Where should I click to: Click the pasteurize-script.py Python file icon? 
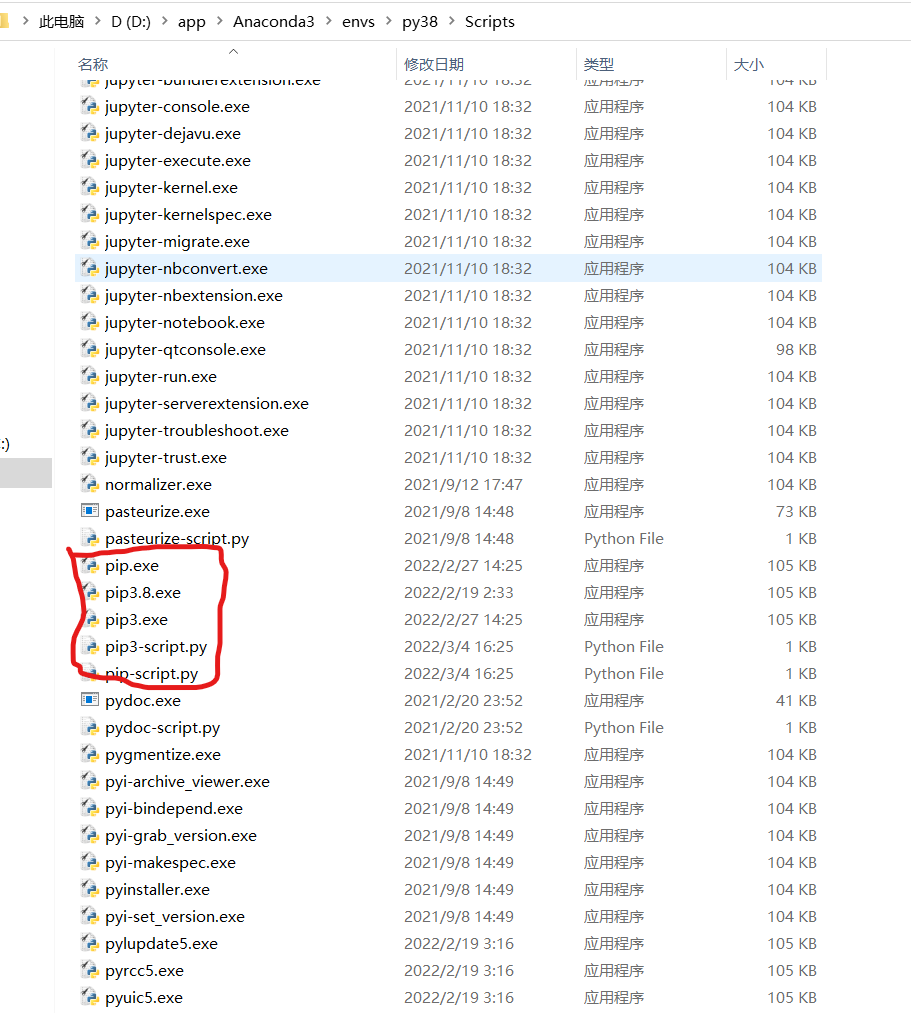click(90, 538)
